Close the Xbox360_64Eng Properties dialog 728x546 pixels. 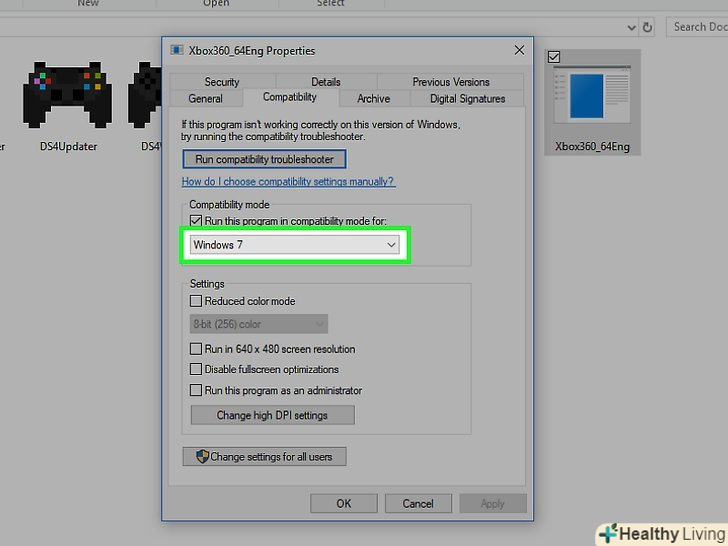click(x=520, y=50)
